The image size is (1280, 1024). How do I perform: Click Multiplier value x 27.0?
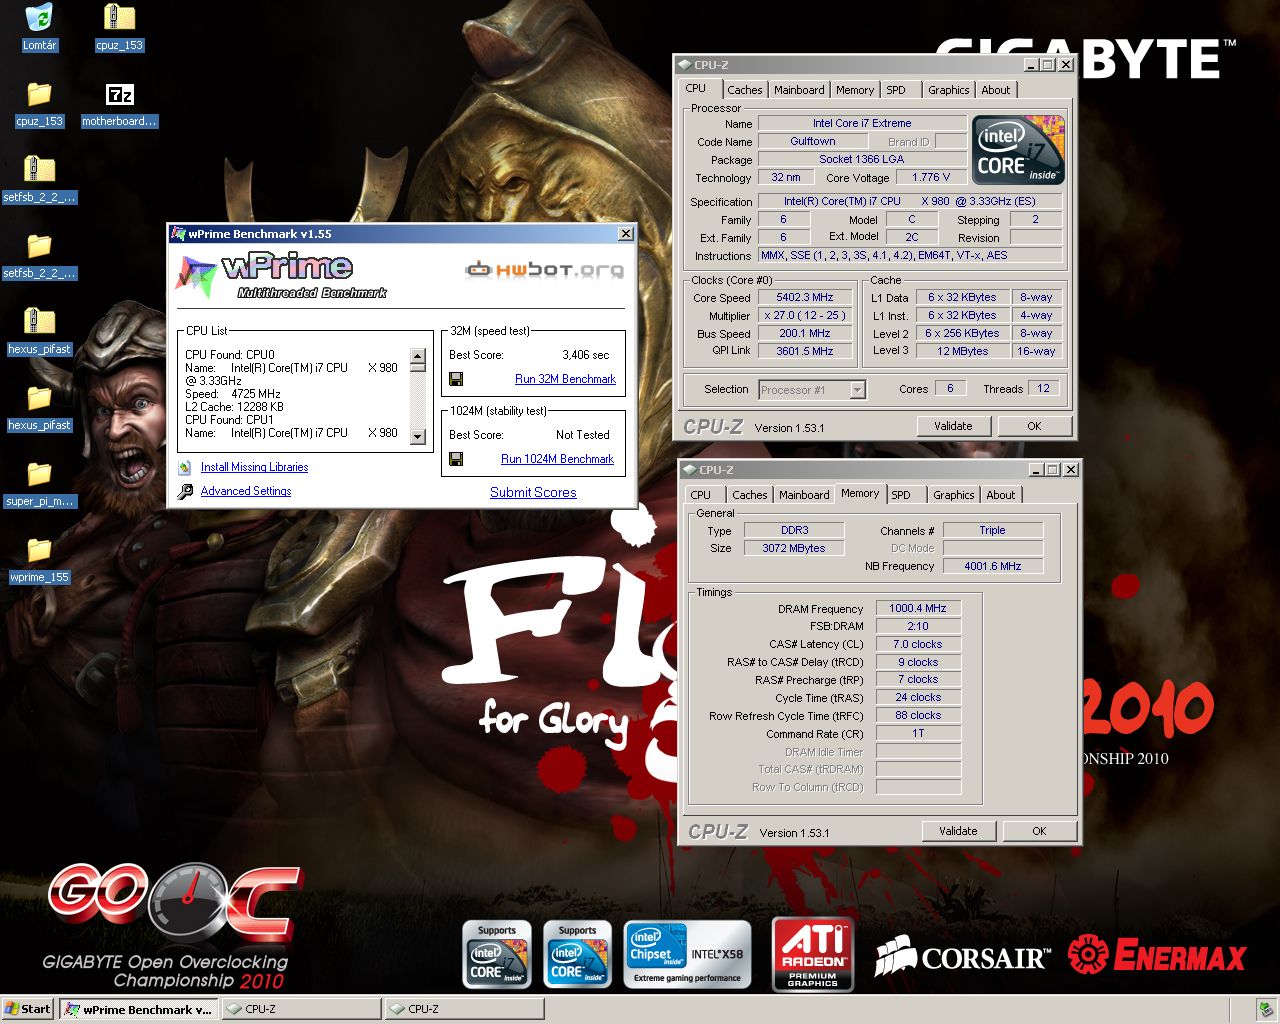point(805,315)
